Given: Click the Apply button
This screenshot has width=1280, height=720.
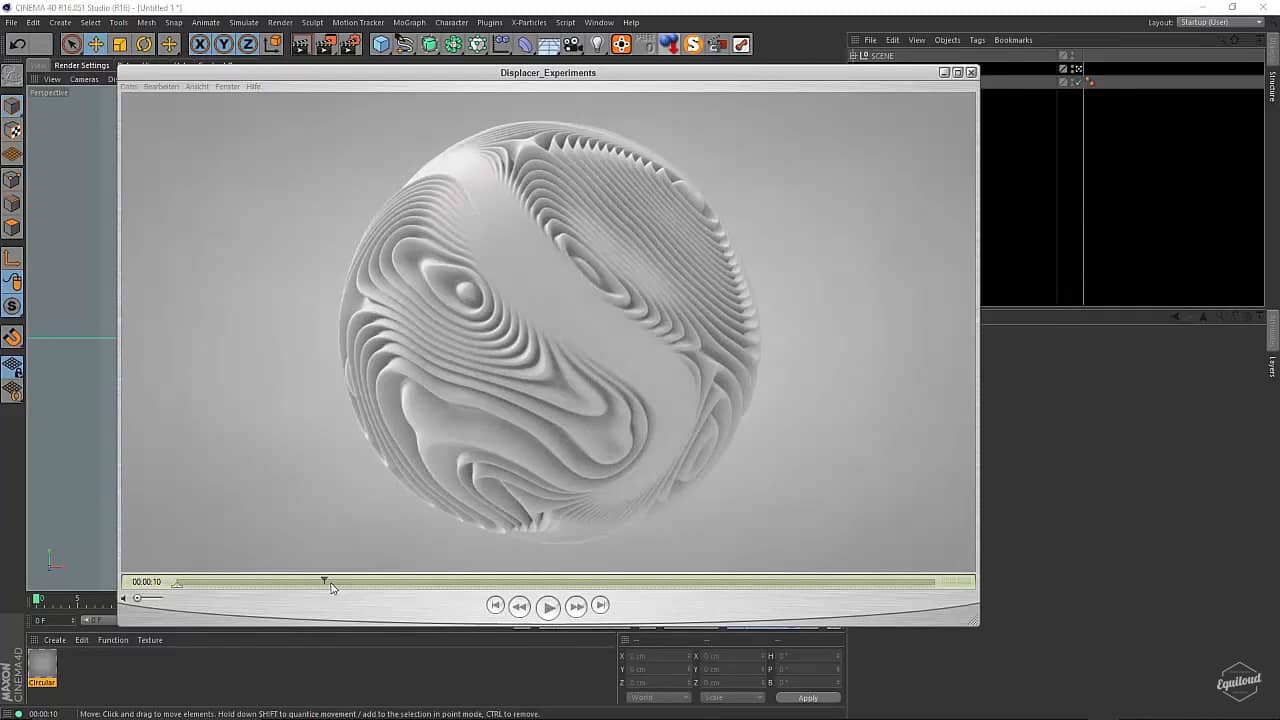Looking at the screenshot, I should tap(808, 697).
